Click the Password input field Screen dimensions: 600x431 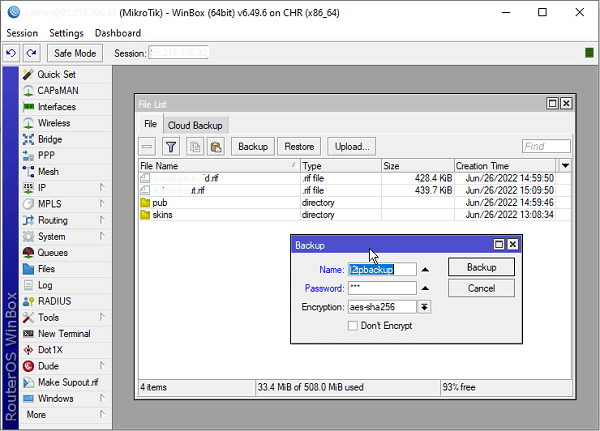[382, 288]
